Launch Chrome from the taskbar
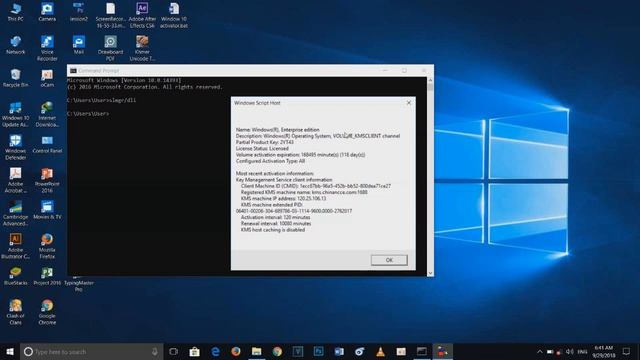The image size is (640, 360). click(x=277, y=351)
